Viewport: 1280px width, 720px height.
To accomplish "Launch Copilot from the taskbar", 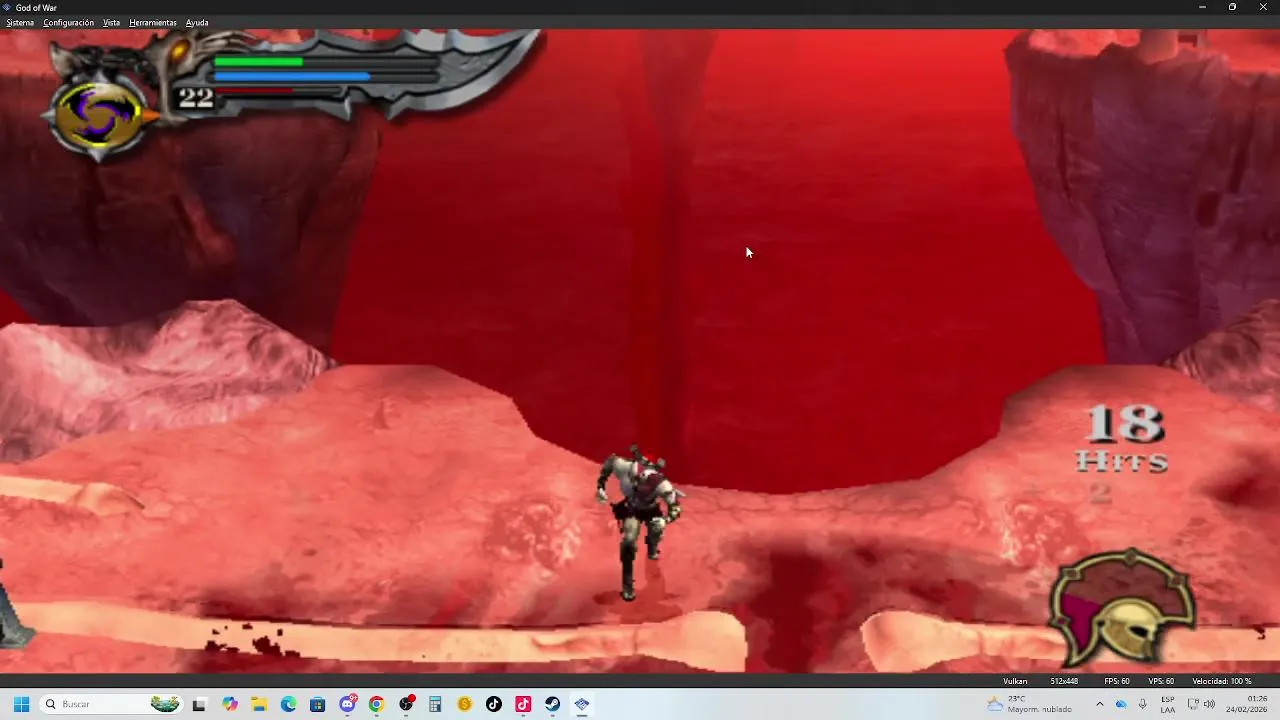I will pos(230,704).
